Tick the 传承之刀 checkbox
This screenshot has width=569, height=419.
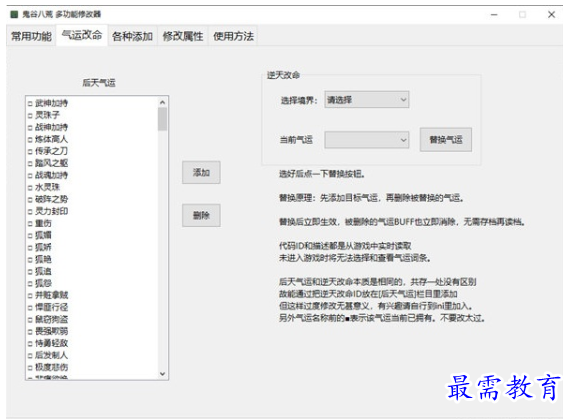pos(30,152)
